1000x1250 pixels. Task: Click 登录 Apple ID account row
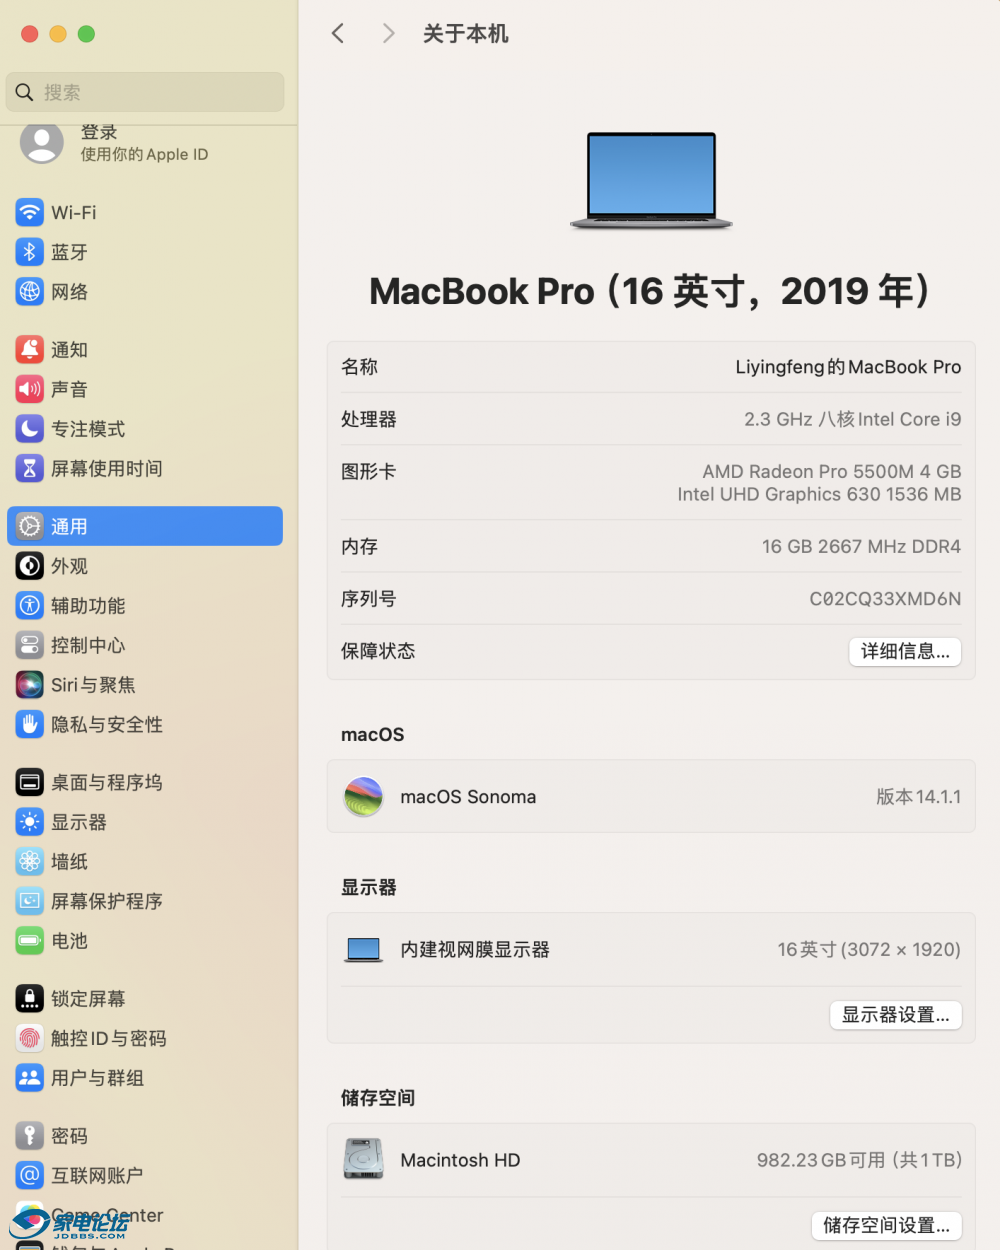point(145,142)
